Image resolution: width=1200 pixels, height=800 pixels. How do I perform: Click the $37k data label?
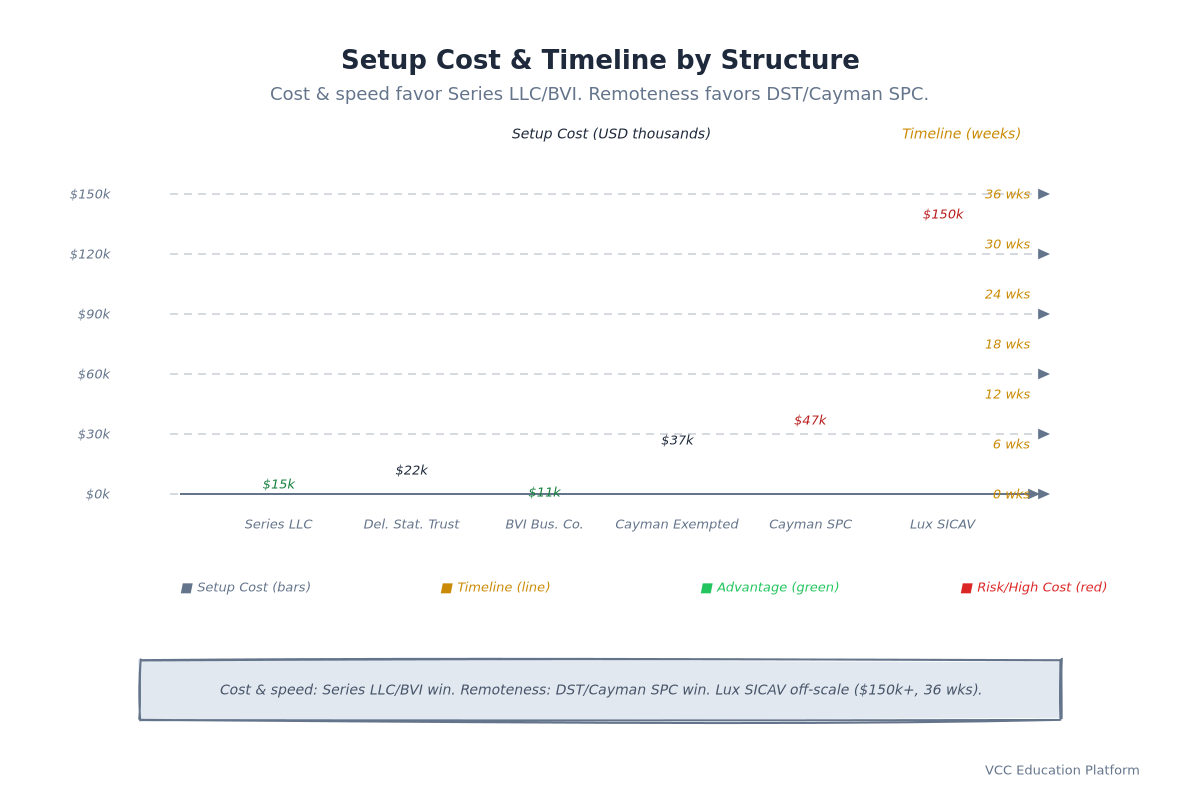[677, 440]
